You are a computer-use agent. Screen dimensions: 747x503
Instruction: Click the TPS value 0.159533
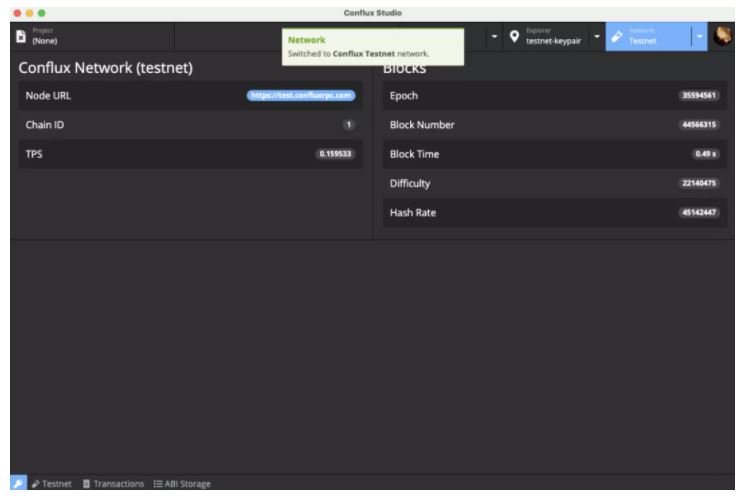point(335,154)
